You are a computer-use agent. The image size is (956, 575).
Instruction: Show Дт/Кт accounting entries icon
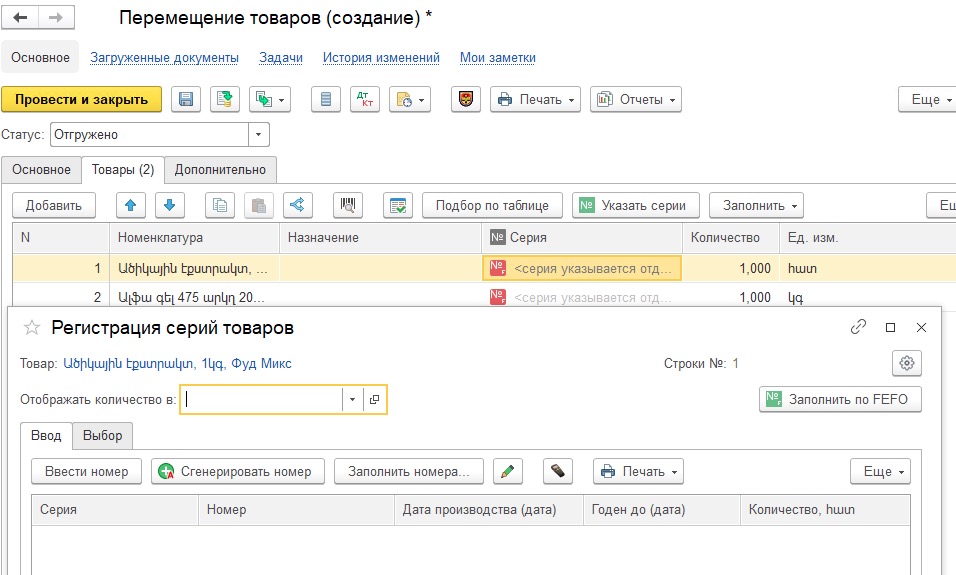(365, 99)
